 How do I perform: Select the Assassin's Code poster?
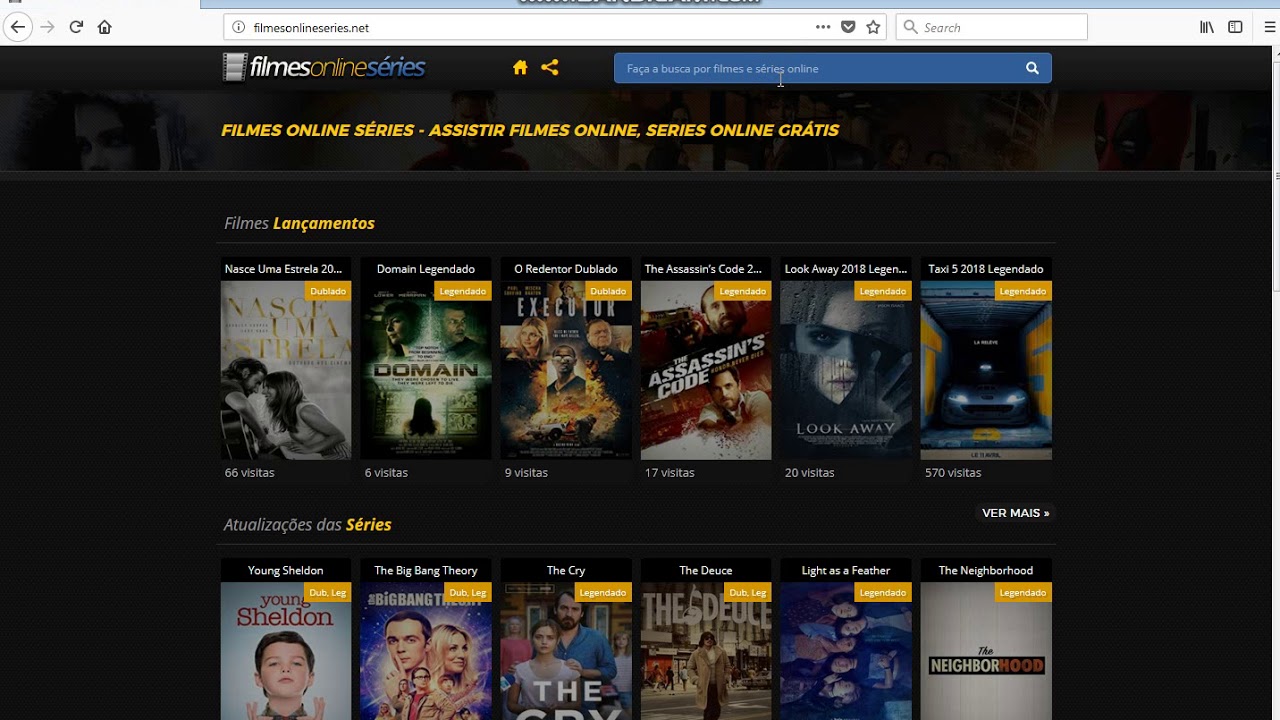tap(706, 370)
